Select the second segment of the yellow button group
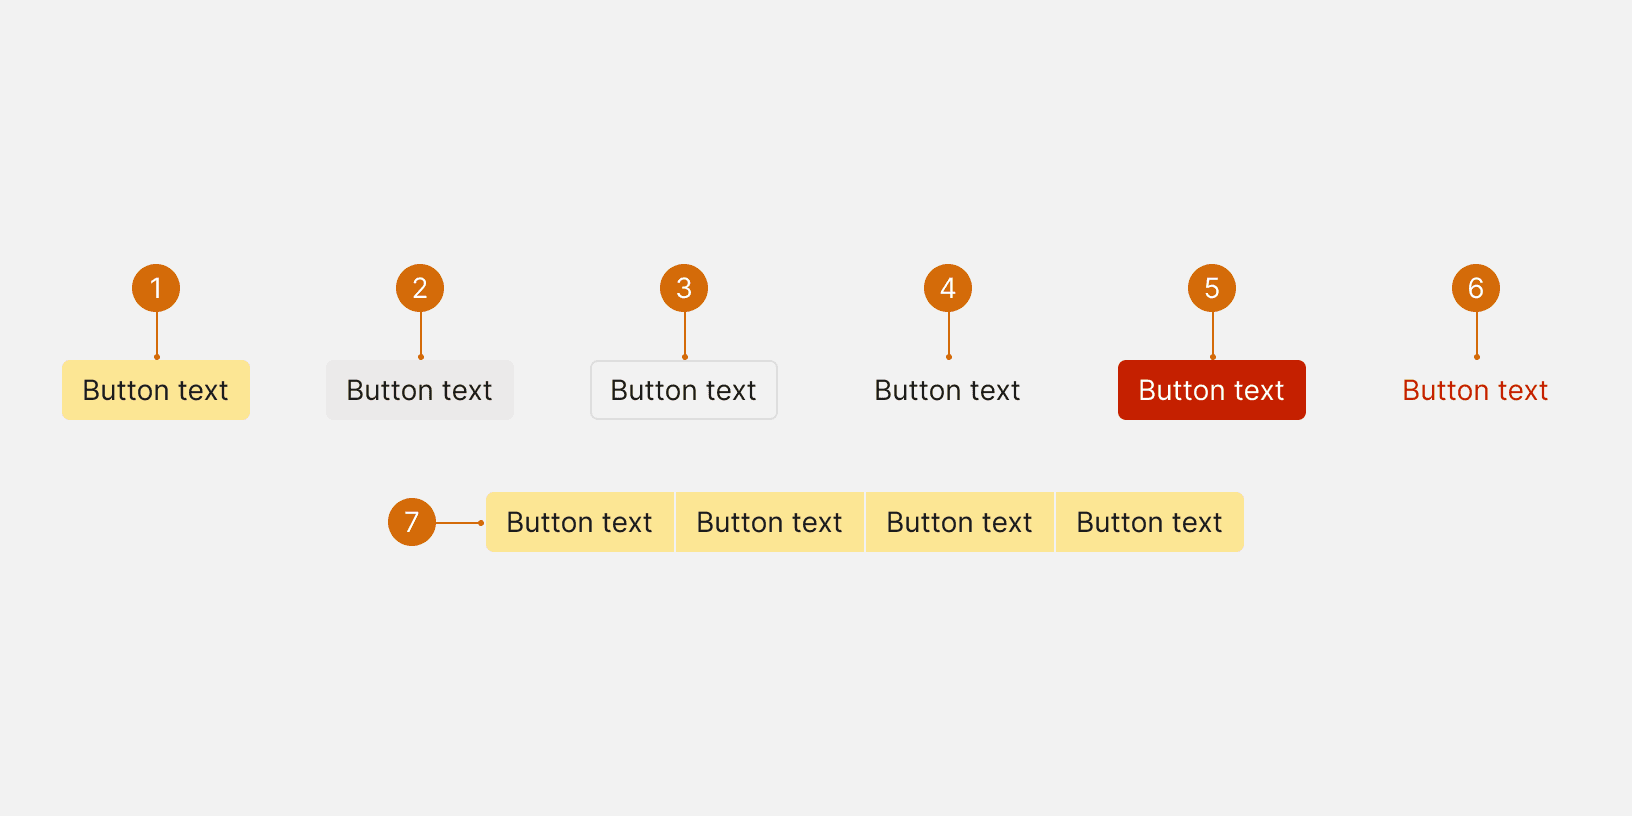 770,522
